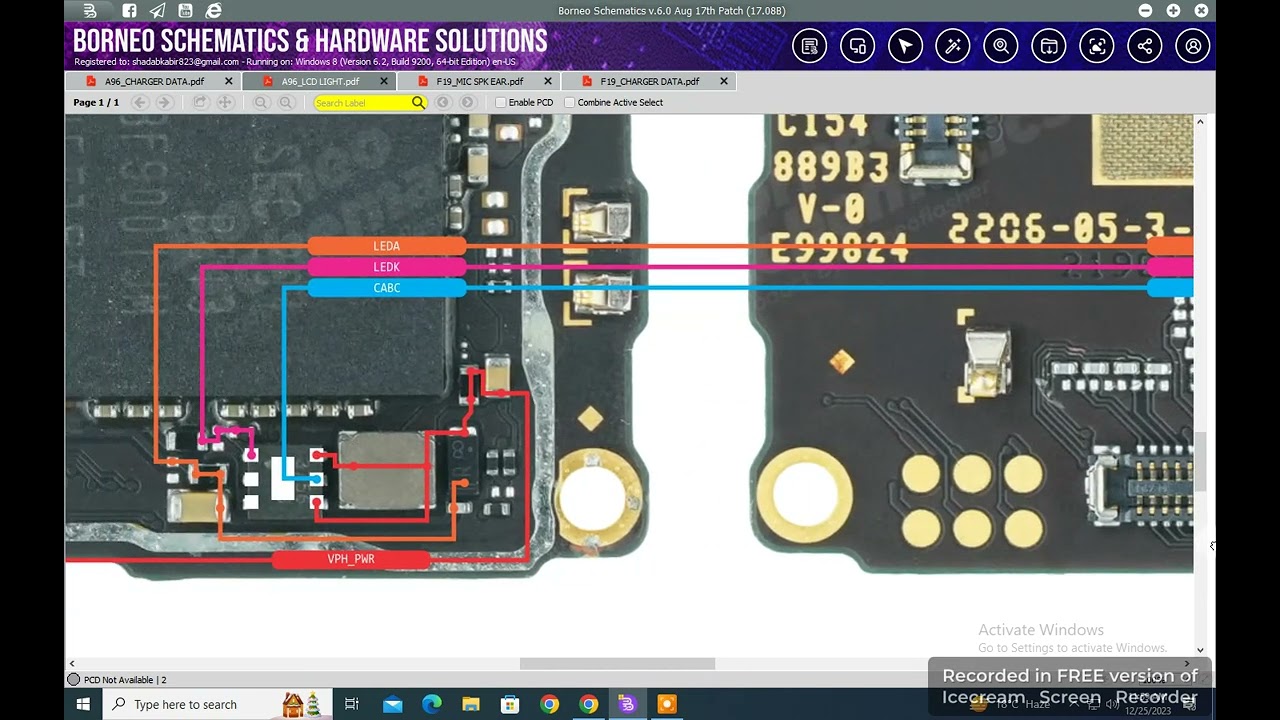
Task: Go to previous page arrow
Action: (x=140, y=102)
